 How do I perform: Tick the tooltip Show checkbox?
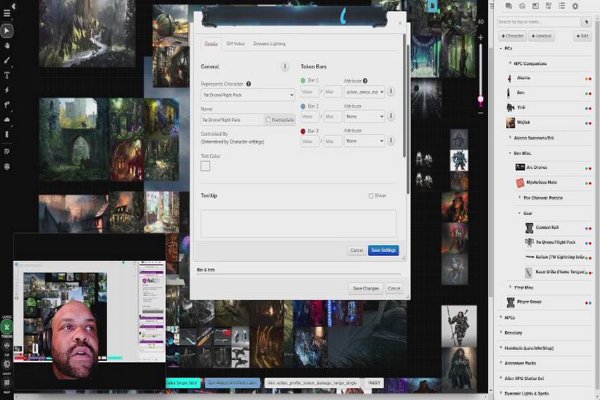coord(371,196)
